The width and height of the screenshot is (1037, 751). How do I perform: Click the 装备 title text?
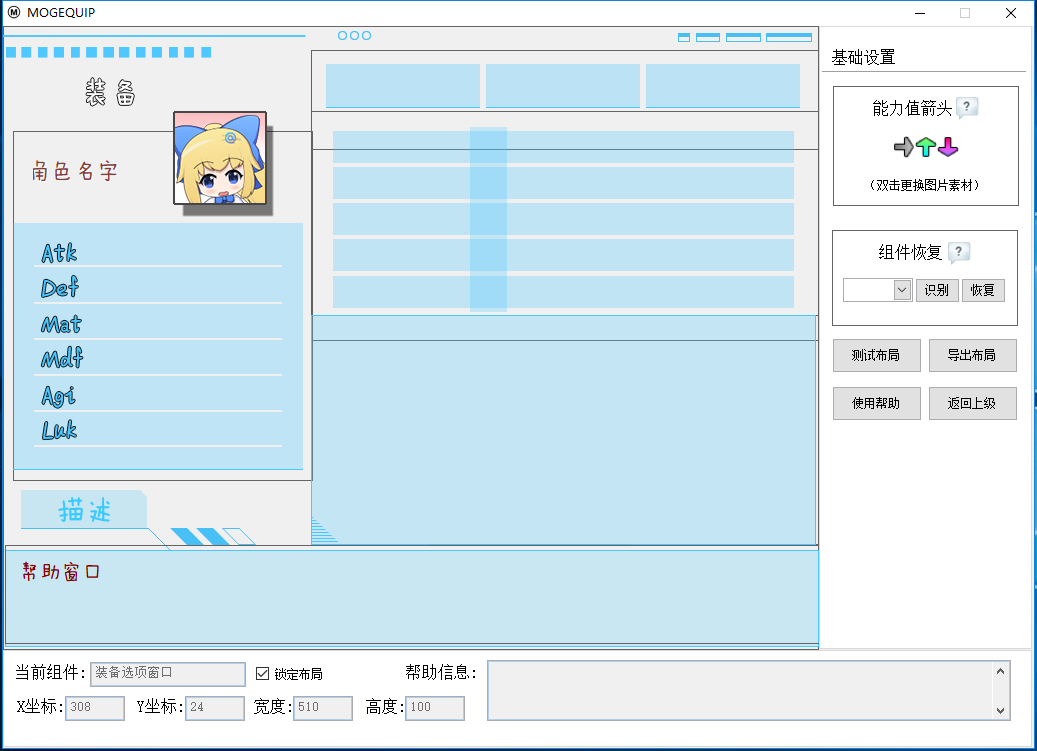110,92
